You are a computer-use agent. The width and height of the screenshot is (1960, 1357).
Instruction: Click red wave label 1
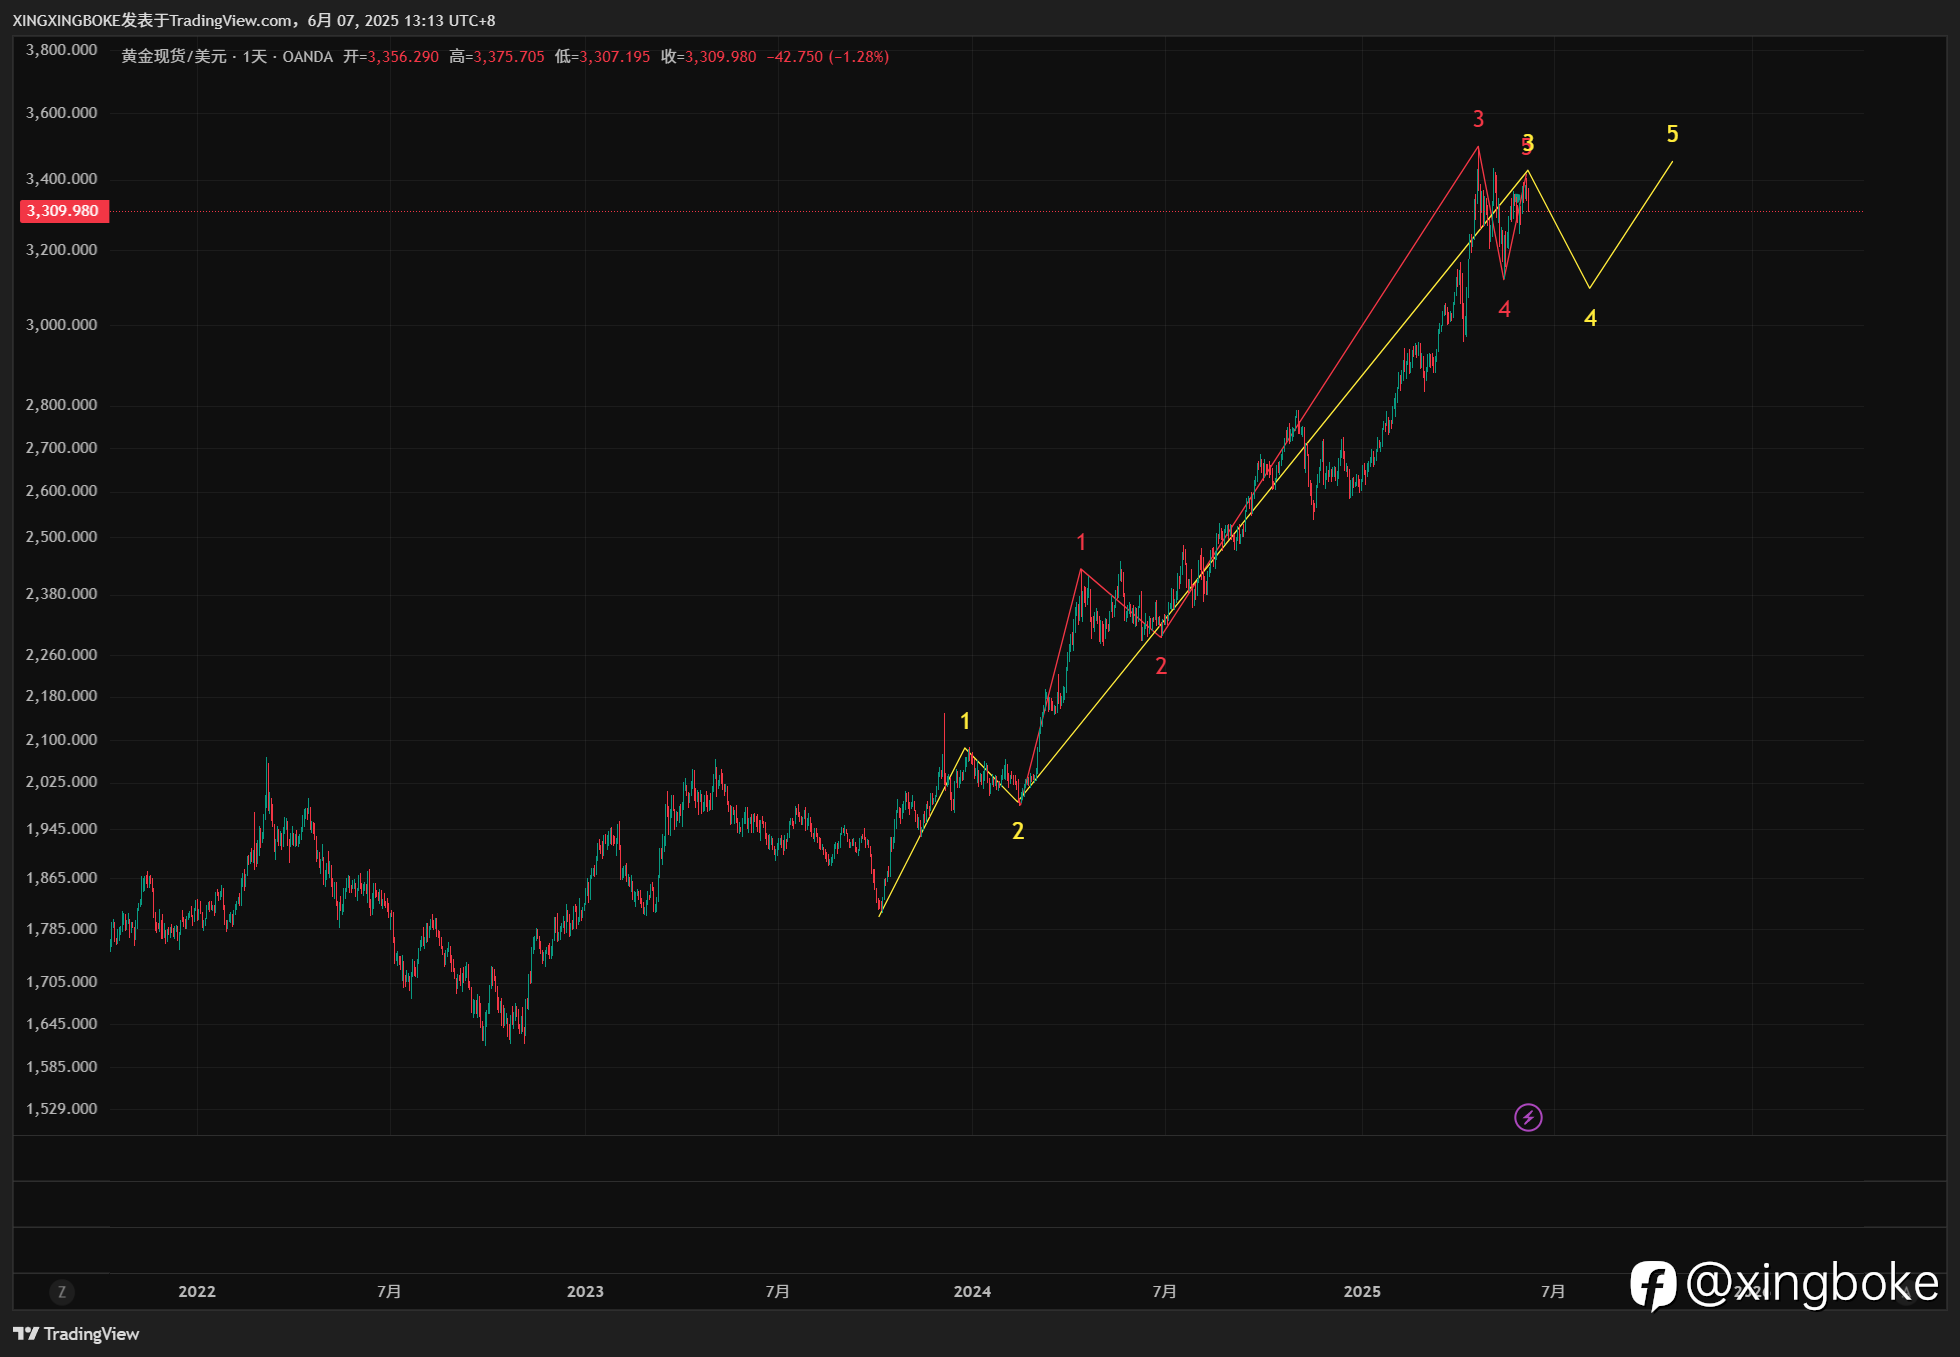(1080, 542)
